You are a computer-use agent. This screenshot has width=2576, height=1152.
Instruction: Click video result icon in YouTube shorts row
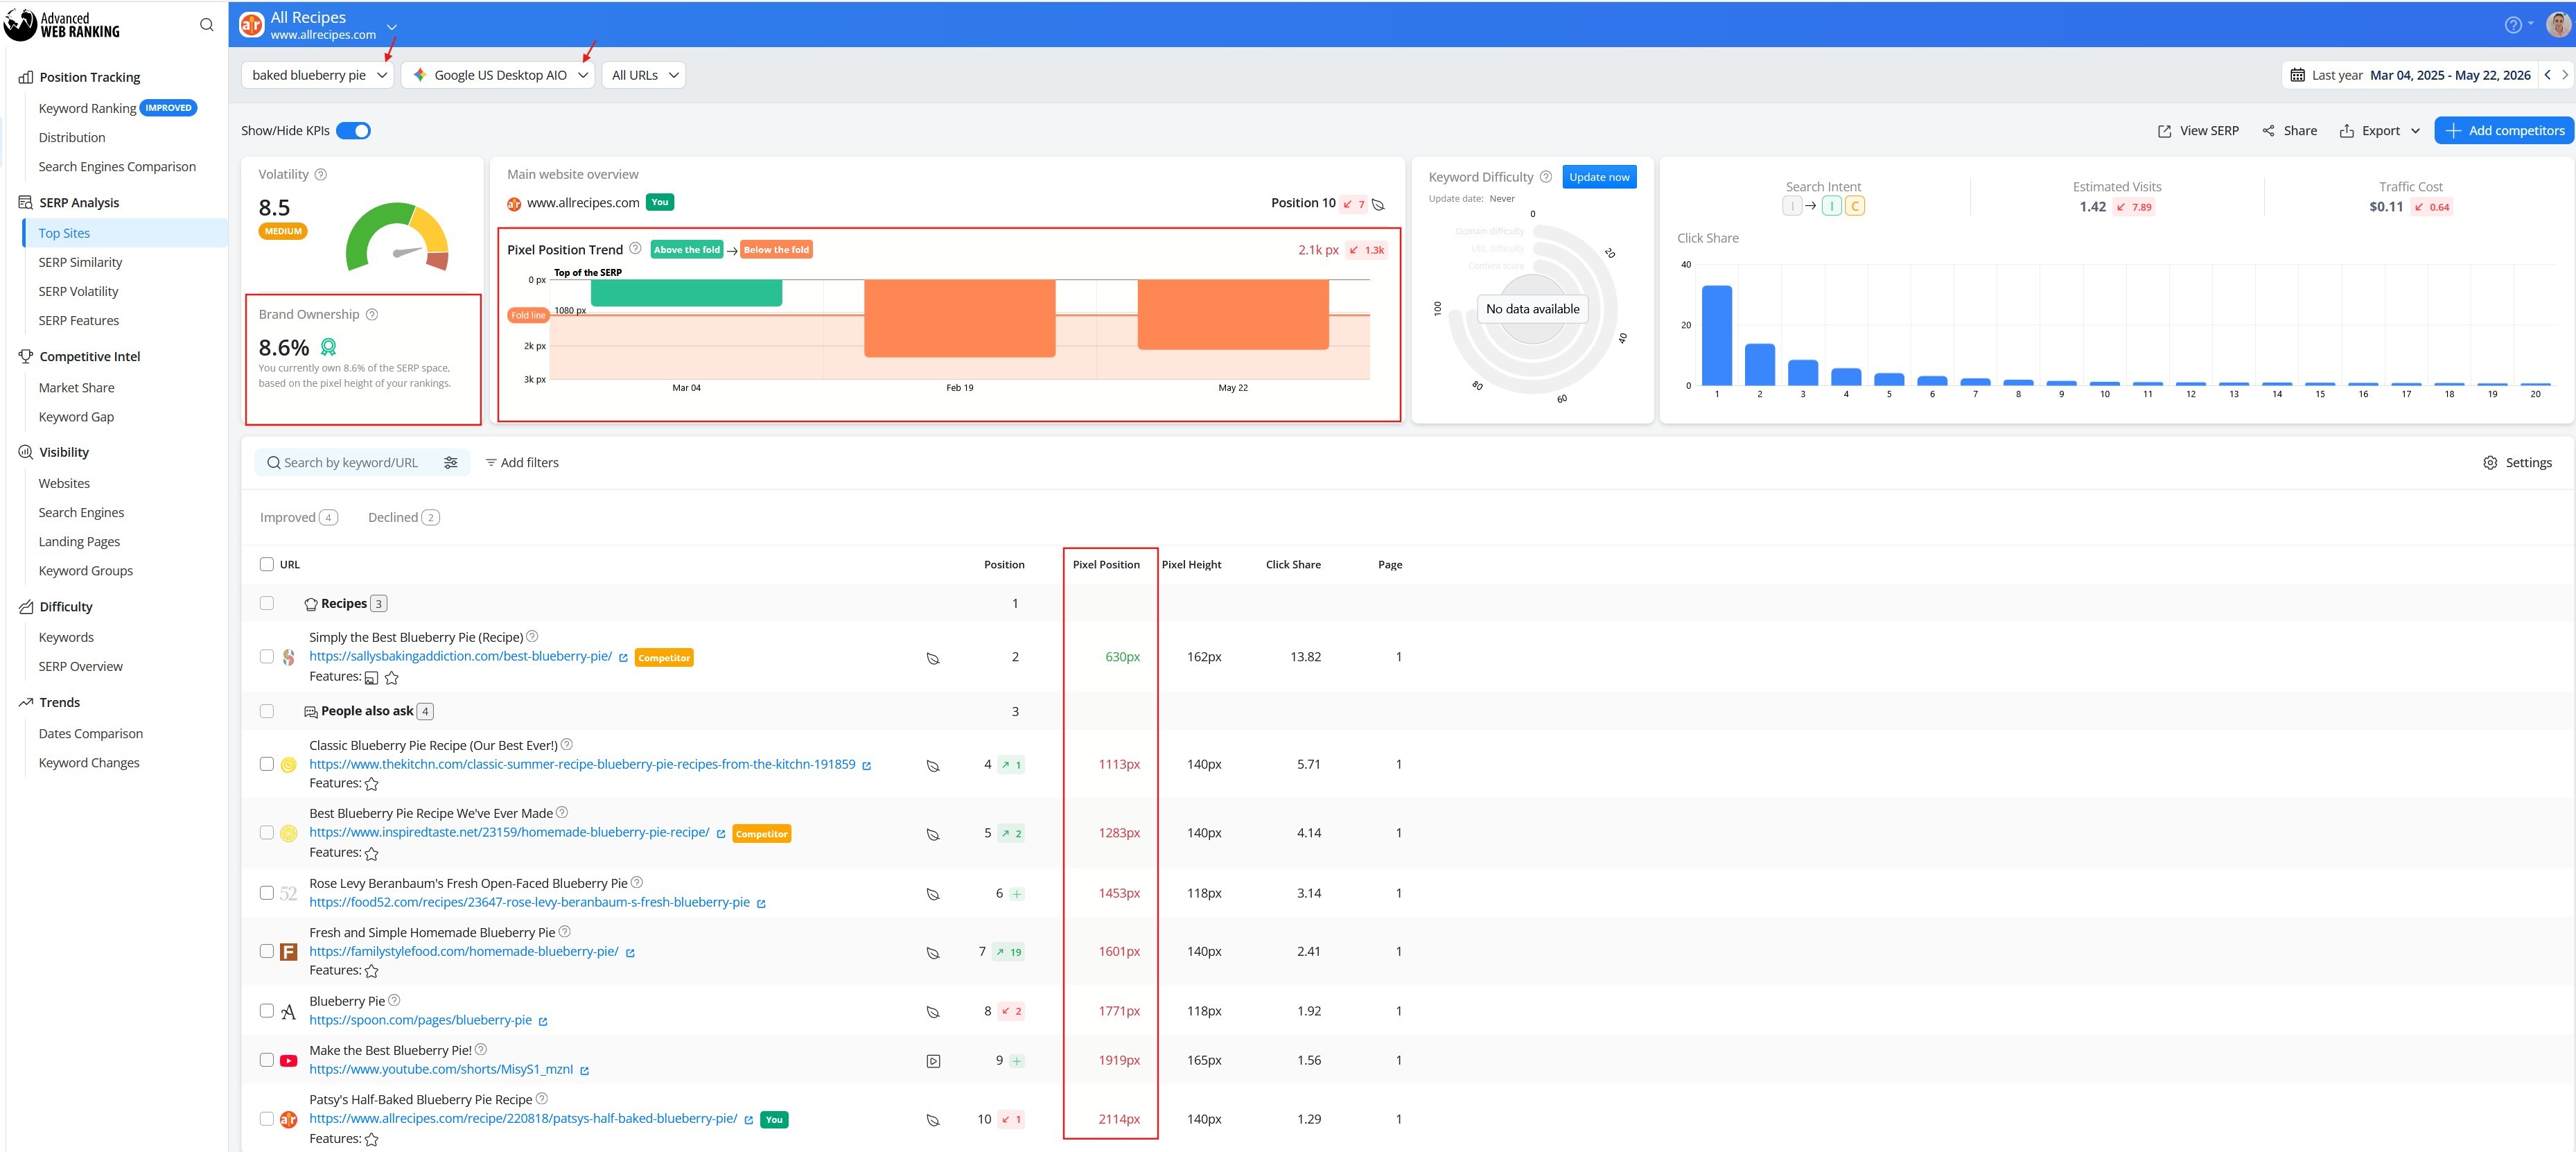(x=933, y=1061)
